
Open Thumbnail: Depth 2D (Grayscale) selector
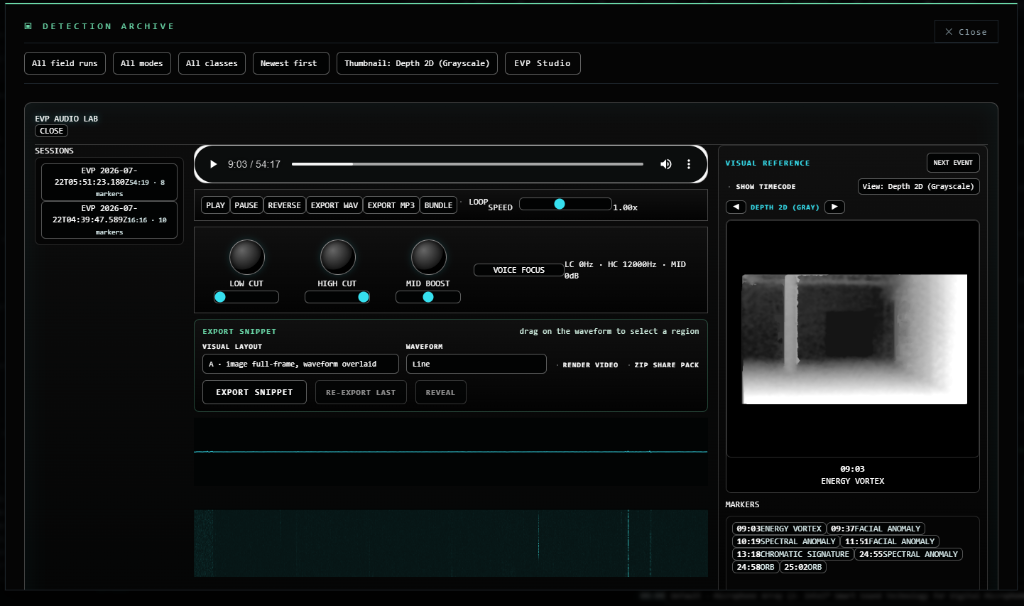pos(417,63)
